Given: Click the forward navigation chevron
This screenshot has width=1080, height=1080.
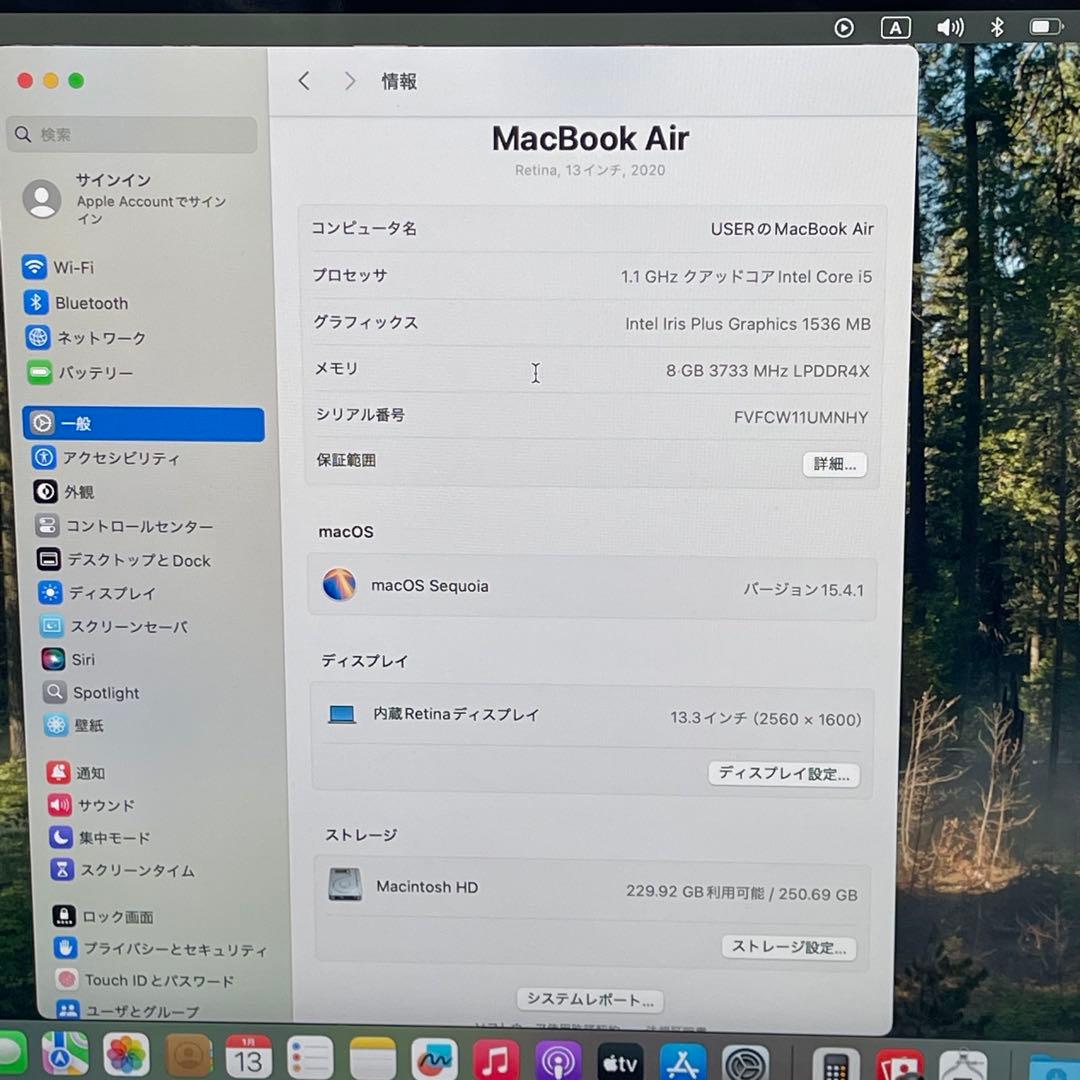Looking at the screenshot, I should pos(350,81).
